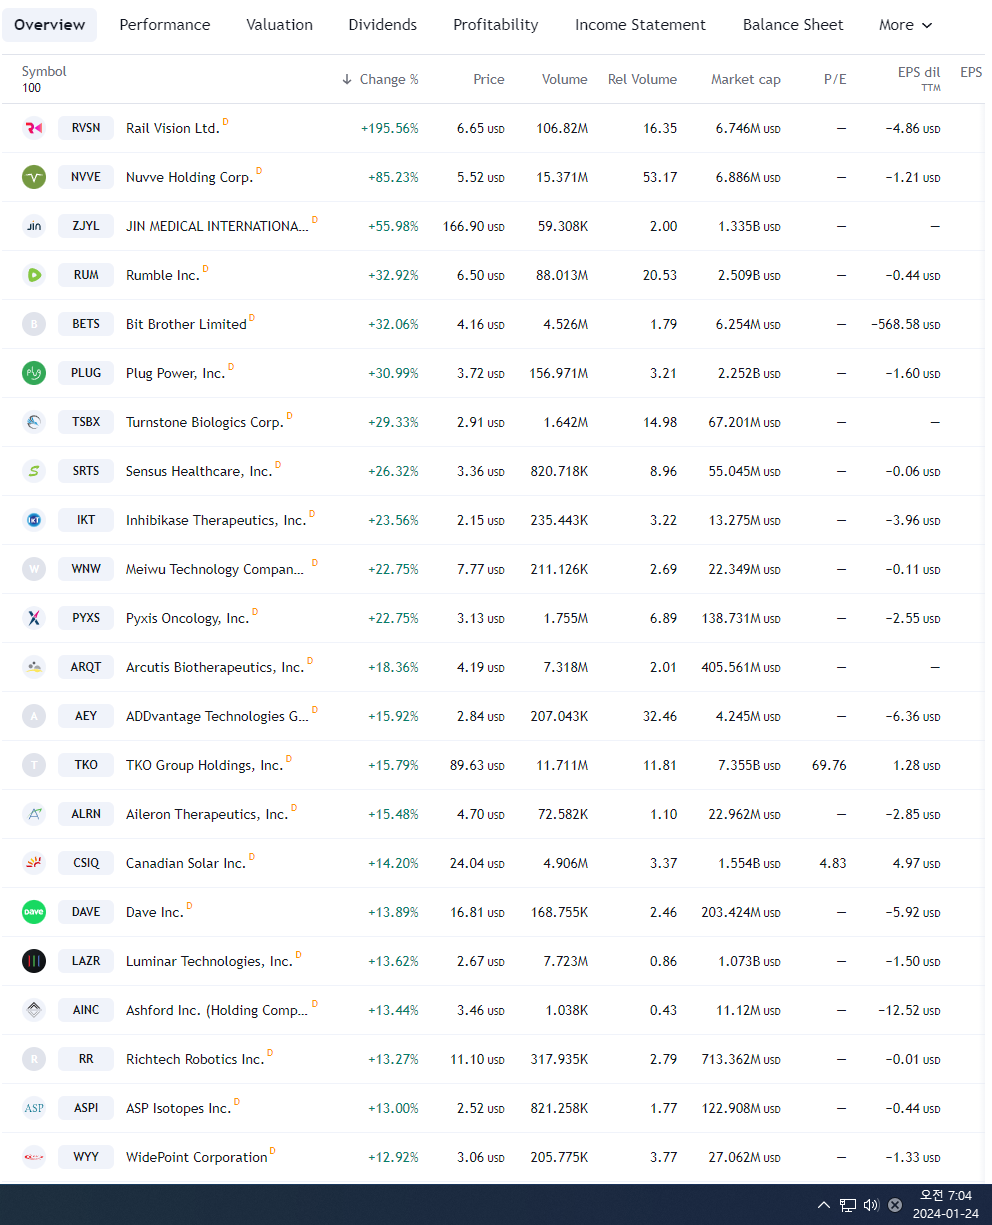The width and height of the screenshot is (992, 1225).
Task: Sort by the P/E column header
Action: click(x=835, y=79)
